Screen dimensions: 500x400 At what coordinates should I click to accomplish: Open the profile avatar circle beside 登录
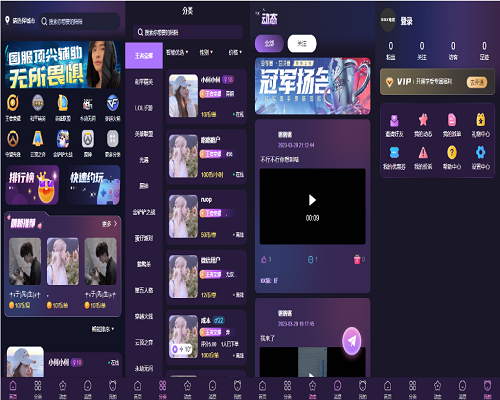(388, 20)
